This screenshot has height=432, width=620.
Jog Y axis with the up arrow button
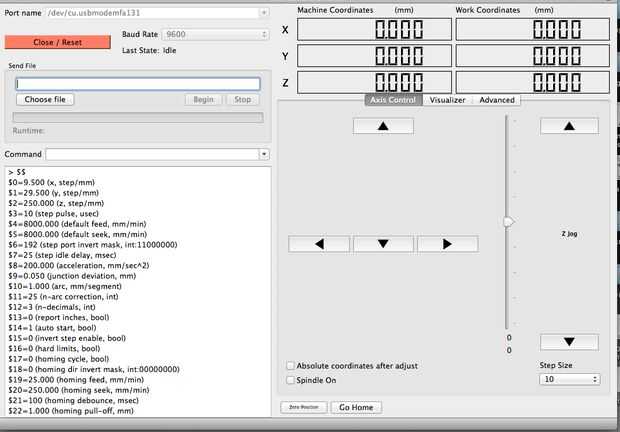coord(383,126)
